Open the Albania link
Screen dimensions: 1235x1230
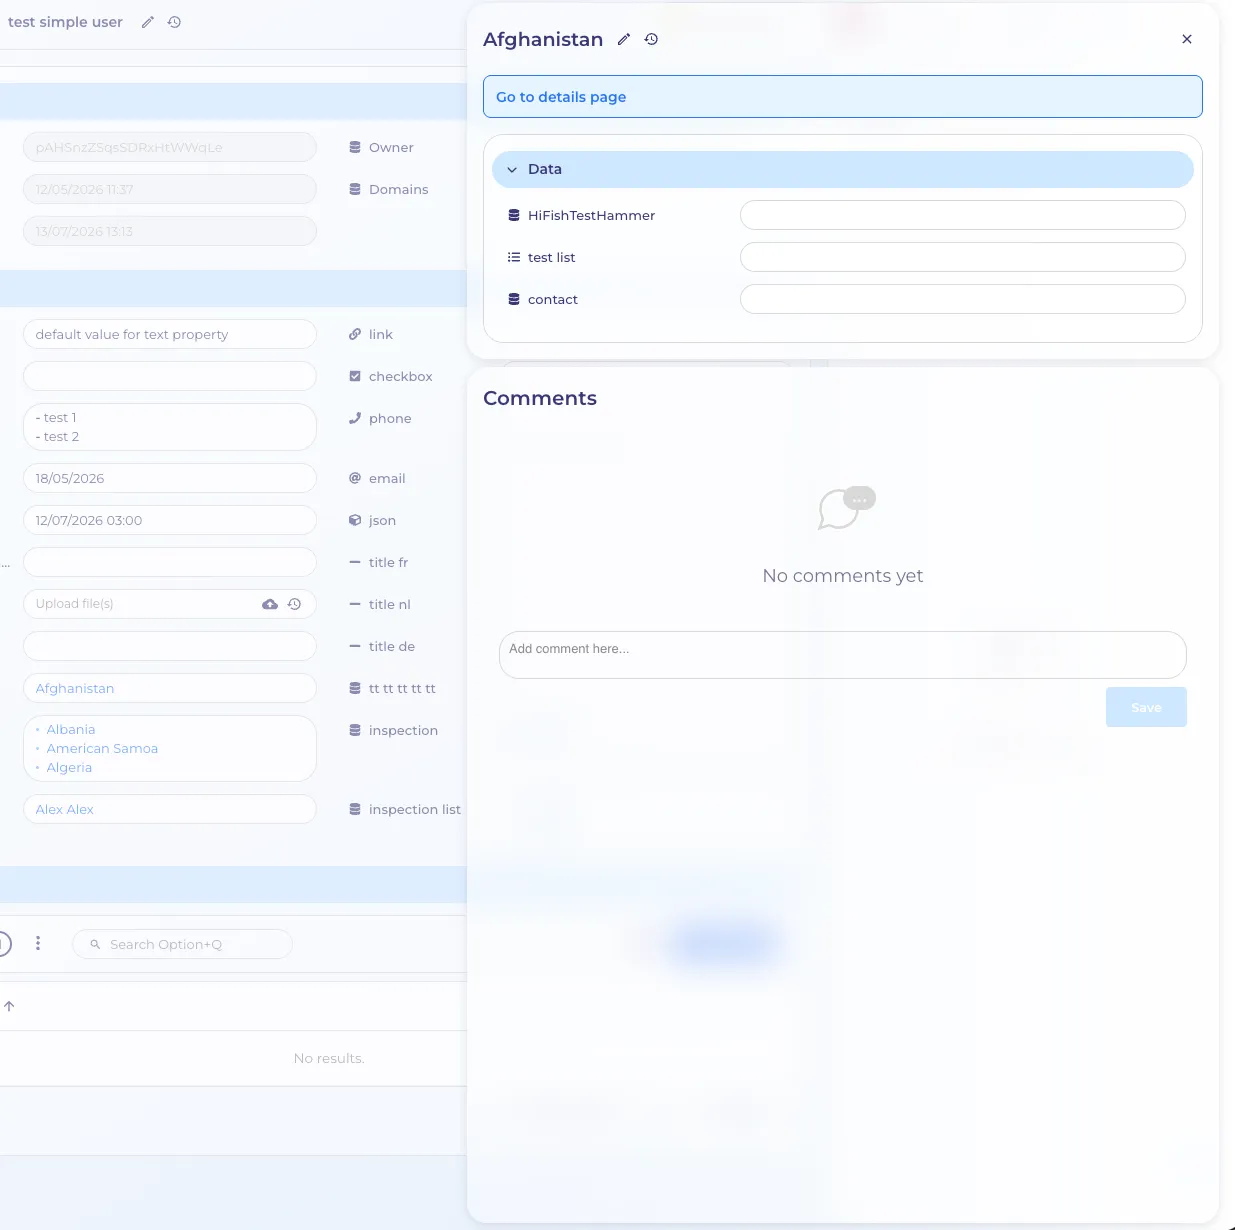71,729
